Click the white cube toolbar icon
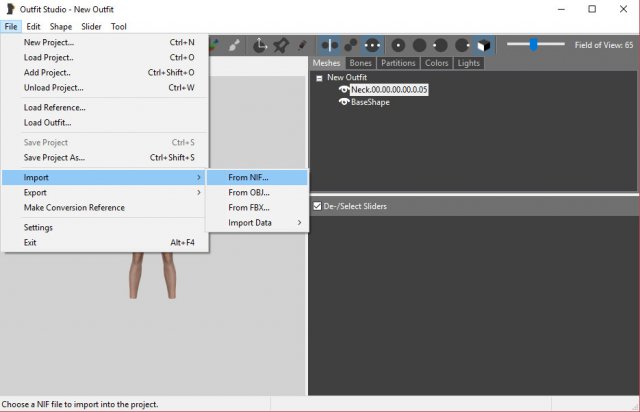The width and height of the screenshot is (640, 412). pyautogui.click(x=483, y=45)
